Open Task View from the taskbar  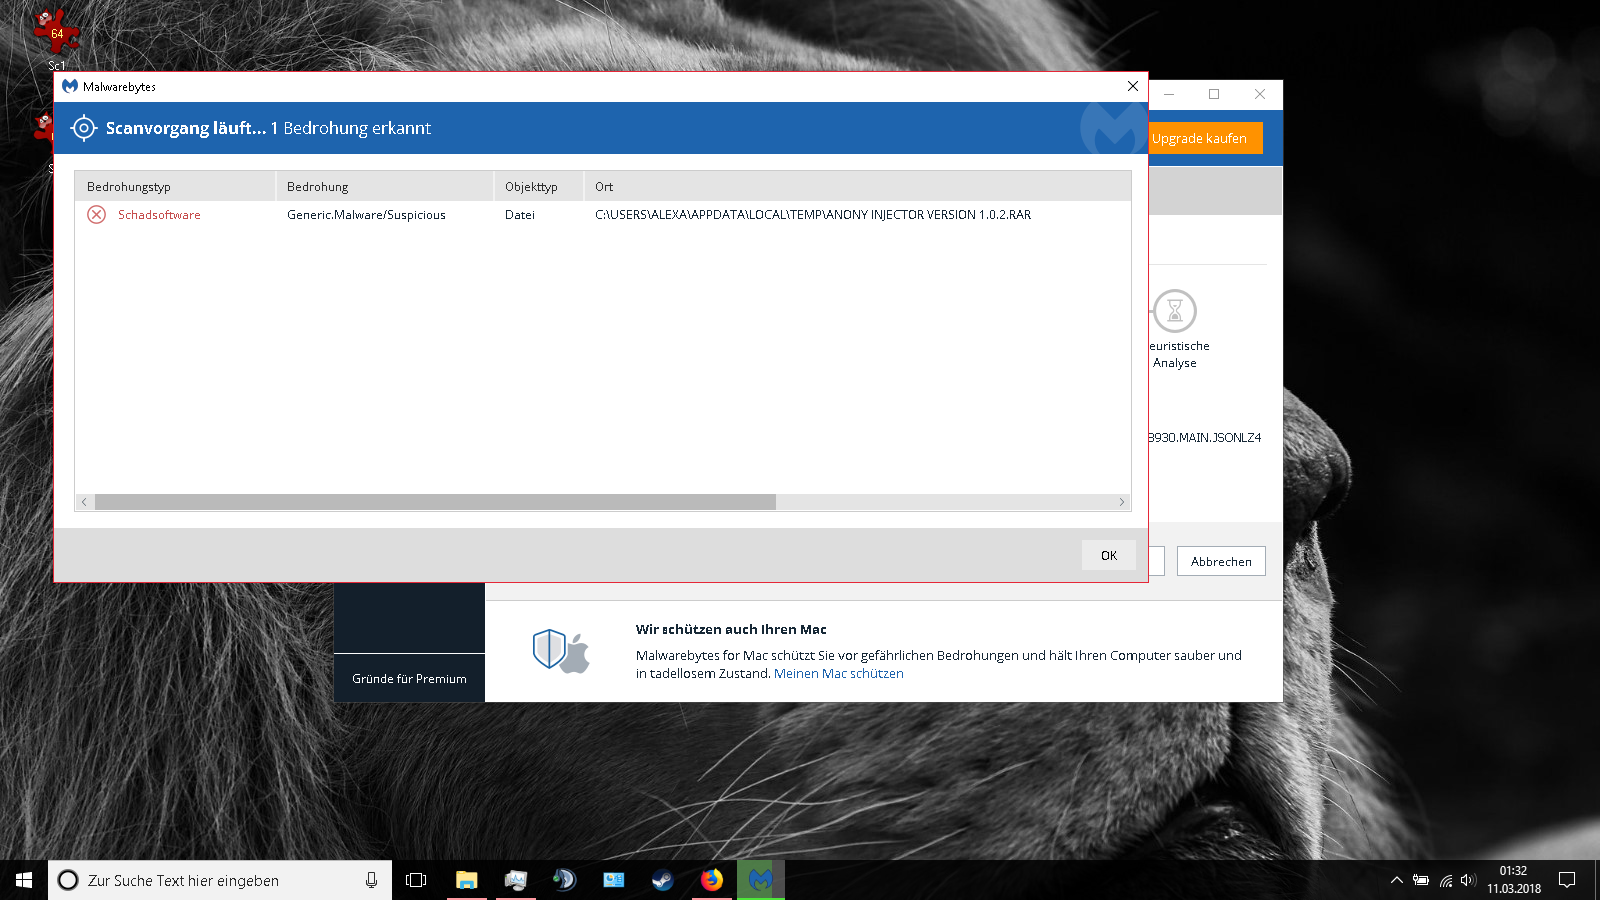(x=416, y=880)
